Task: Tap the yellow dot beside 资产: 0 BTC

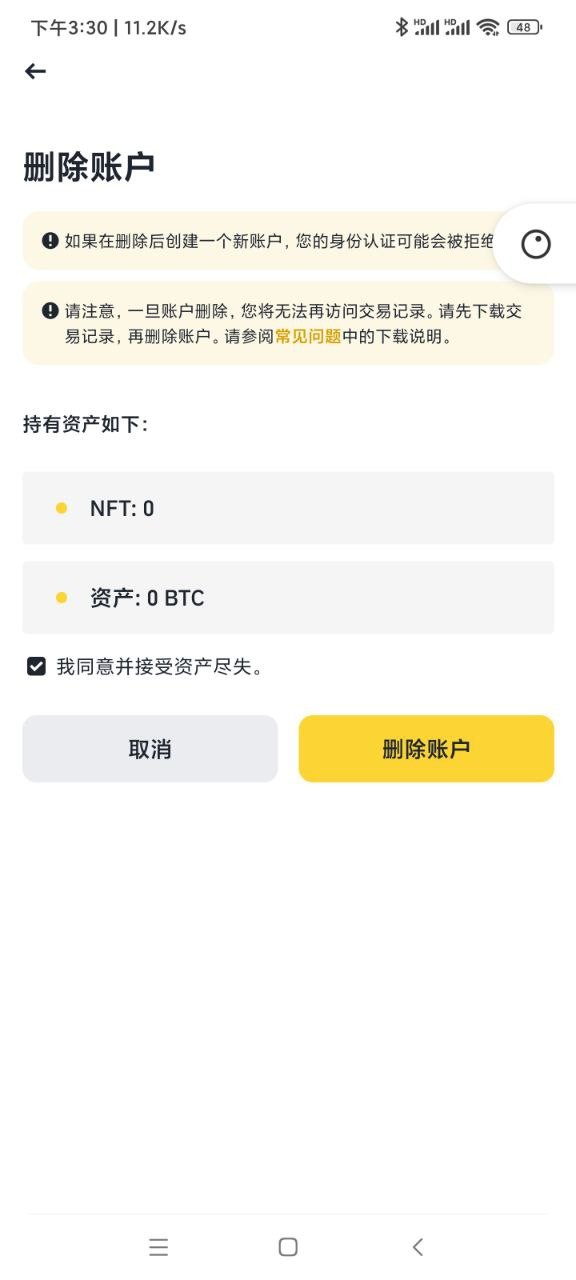Action: point(60,598)
